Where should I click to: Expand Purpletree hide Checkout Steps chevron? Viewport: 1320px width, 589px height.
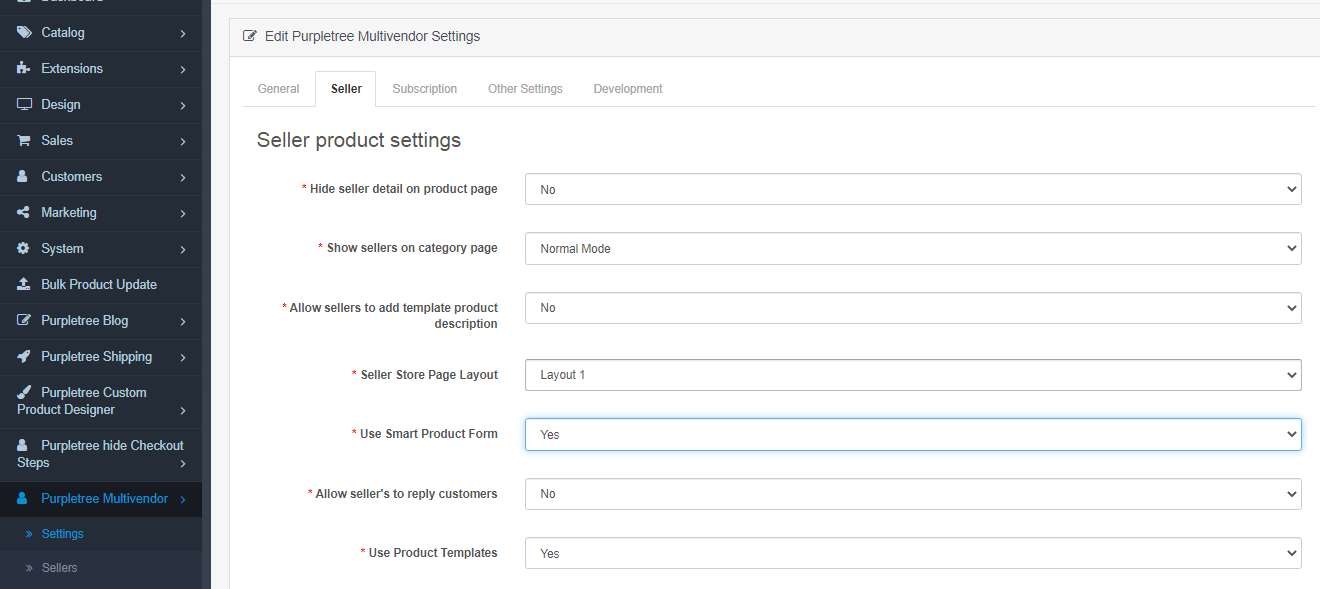[x=183, y=463]
